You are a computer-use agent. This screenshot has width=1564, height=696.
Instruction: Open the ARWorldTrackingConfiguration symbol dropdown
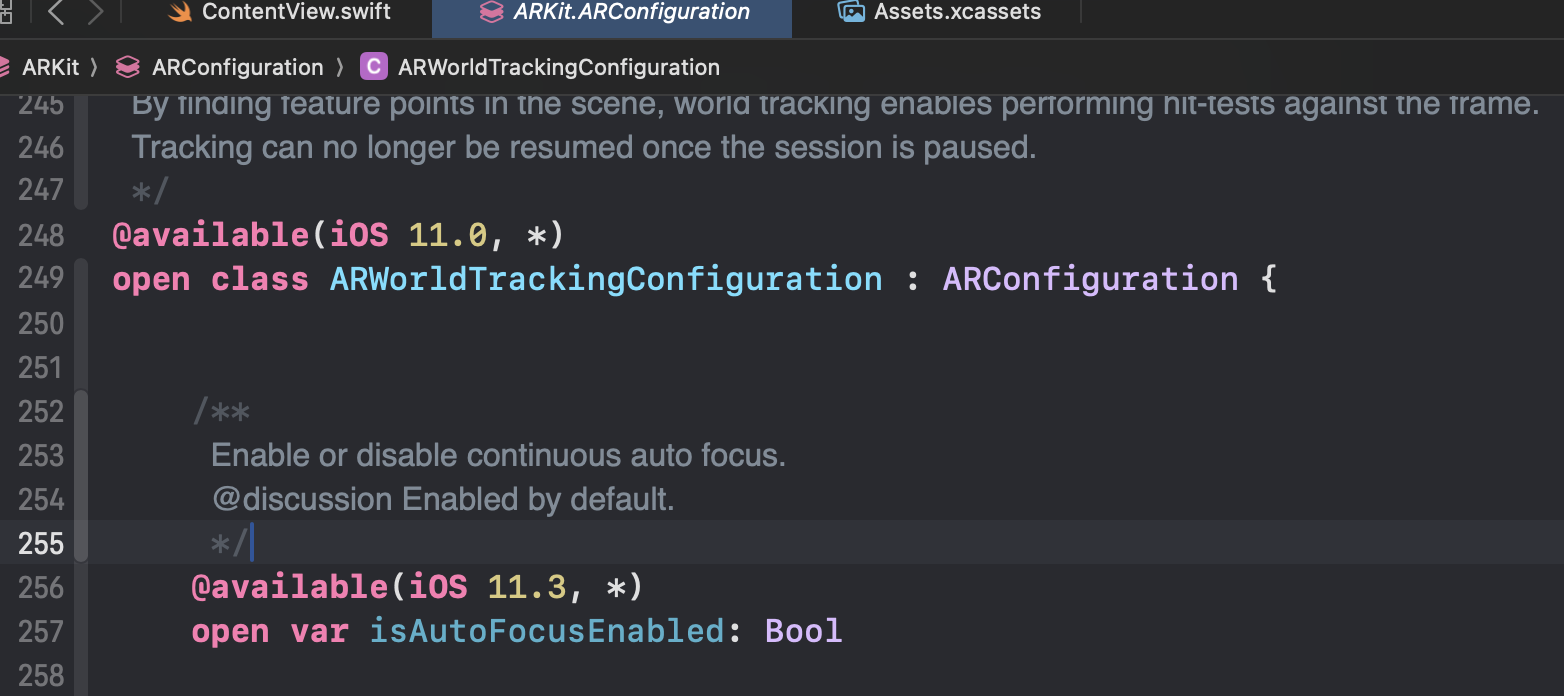[557, 66]
